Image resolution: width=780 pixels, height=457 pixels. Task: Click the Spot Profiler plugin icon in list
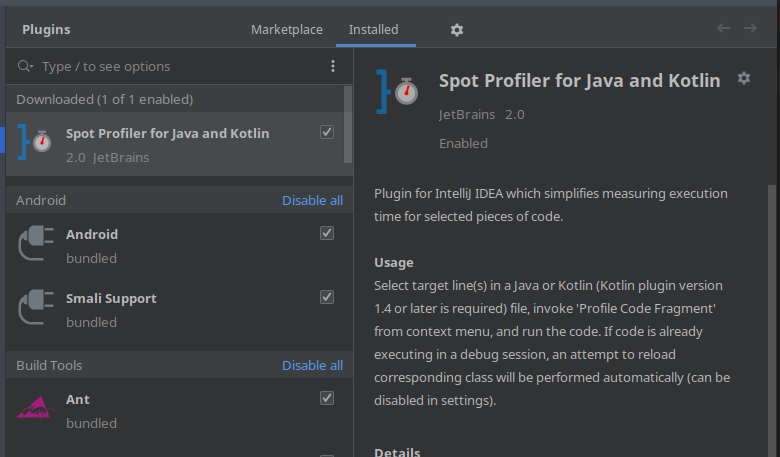pyautogui.click(x=36, y=142)
